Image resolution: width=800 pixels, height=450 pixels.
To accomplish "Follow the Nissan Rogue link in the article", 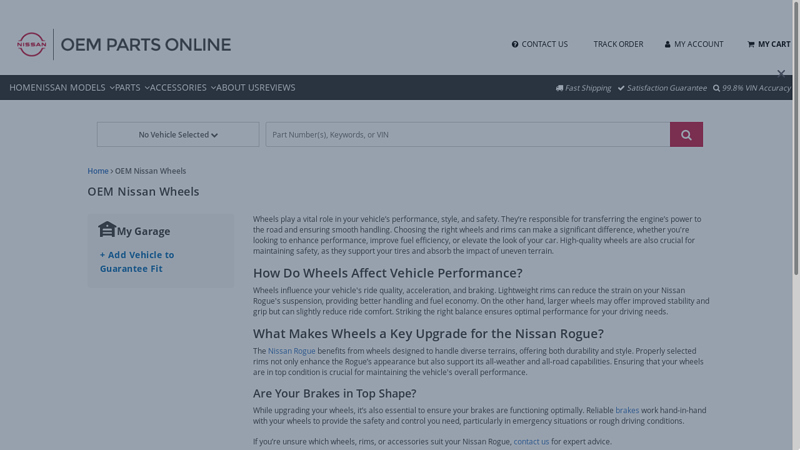I will point(292,351).
